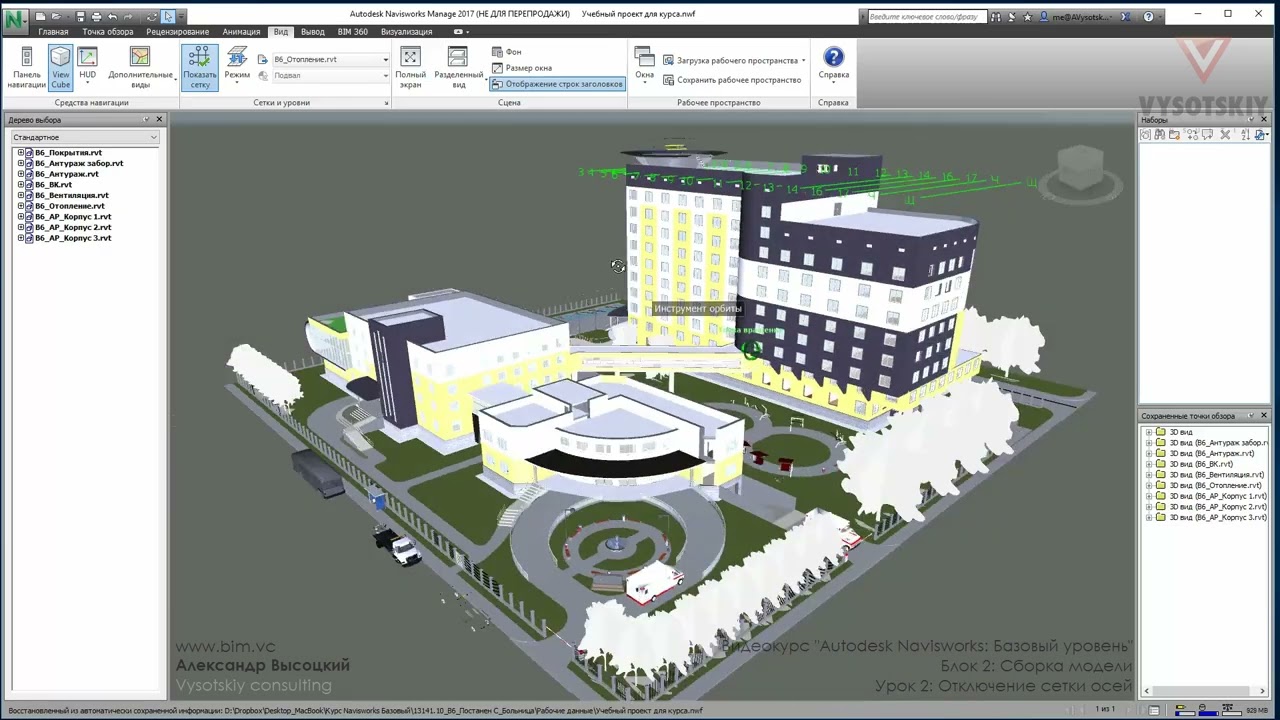Click the Undo quick-access icon

click(112, 16)
